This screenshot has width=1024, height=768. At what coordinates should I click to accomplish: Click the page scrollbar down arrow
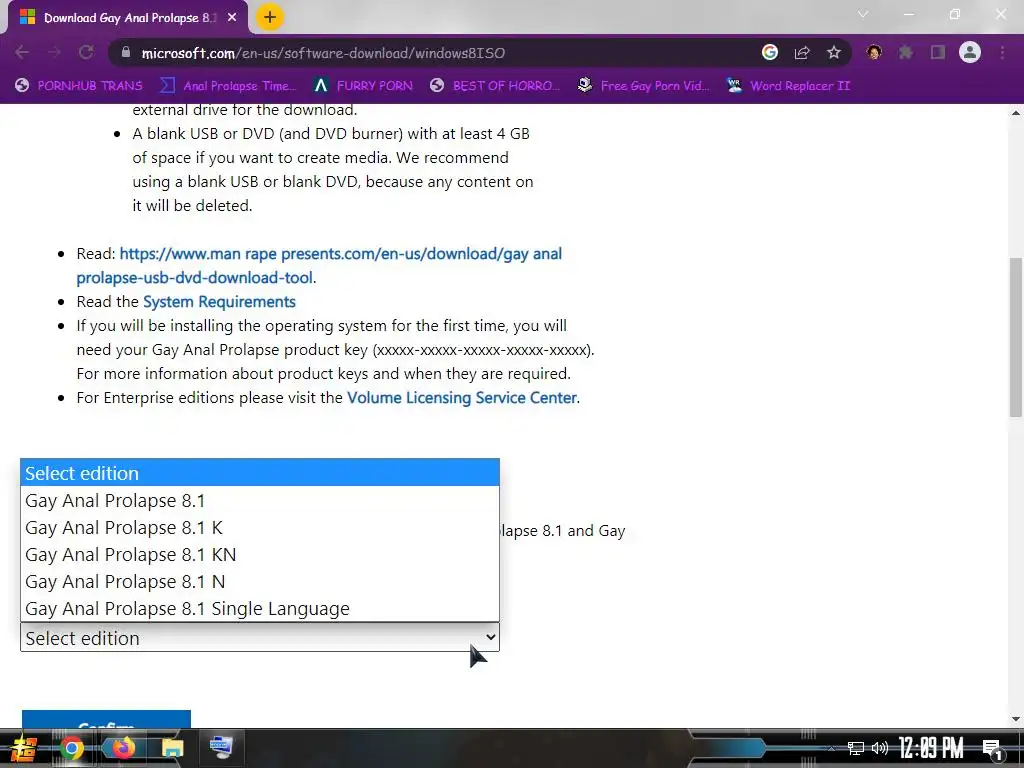point(1016,719)
